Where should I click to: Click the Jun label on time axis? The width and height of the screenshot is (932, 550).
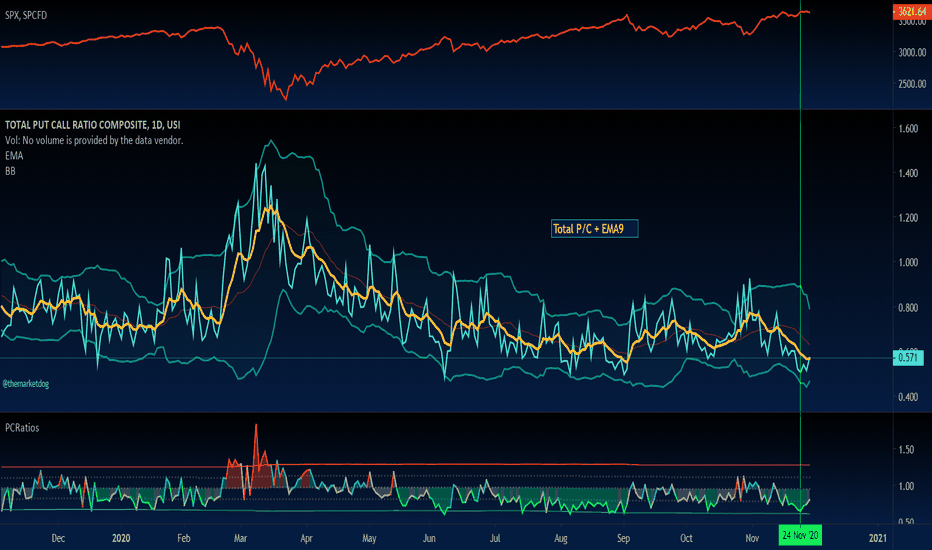(x=429, y=539)
